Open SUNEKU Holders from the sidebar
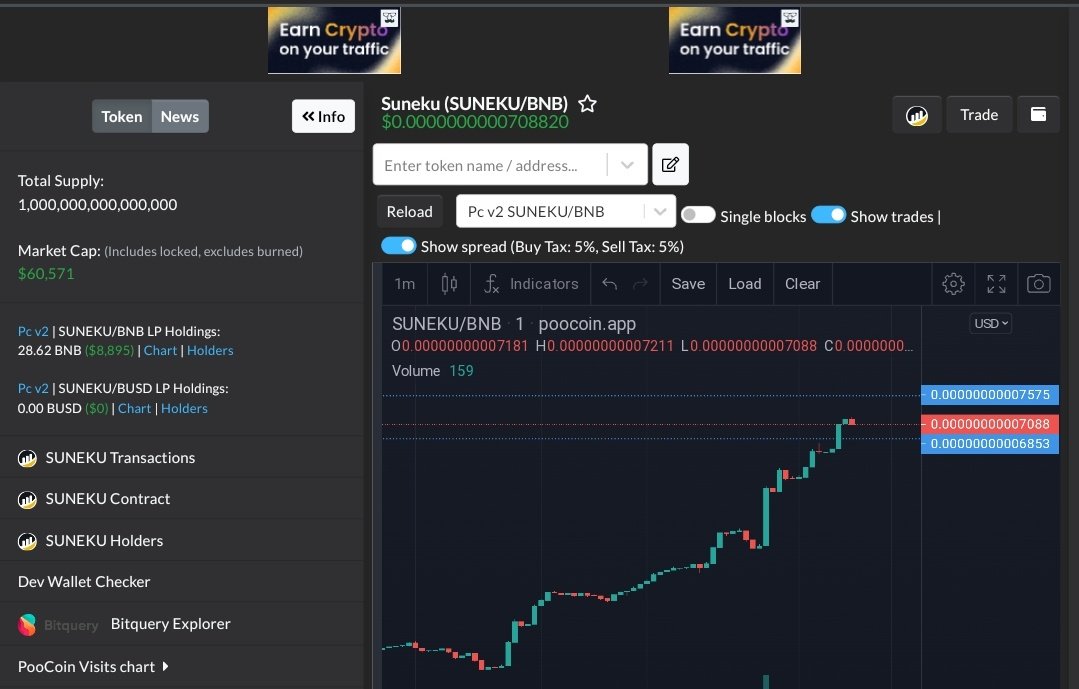This screenshot has height=689, width=1079. 106,539
